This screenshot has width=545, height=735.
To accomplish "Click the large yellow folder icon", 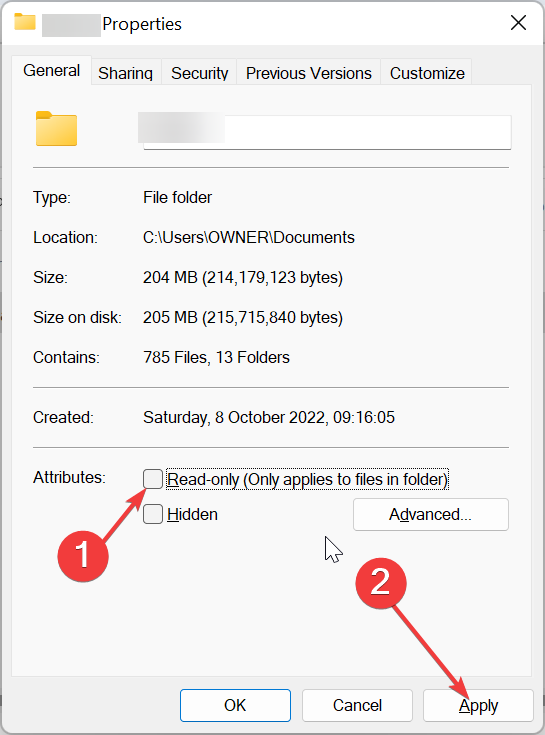I will [56, 129].
